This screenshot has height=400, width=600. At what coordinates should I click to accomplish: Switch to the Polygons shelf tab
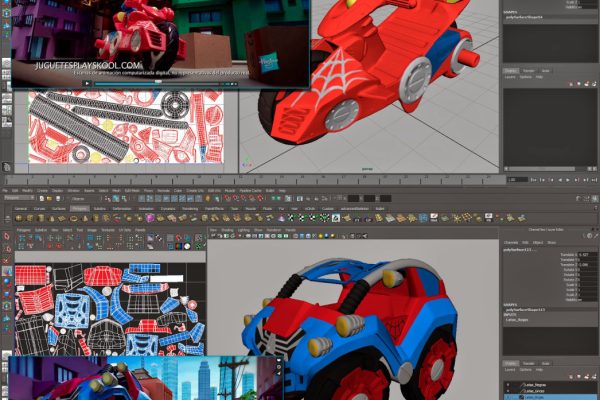80,209
